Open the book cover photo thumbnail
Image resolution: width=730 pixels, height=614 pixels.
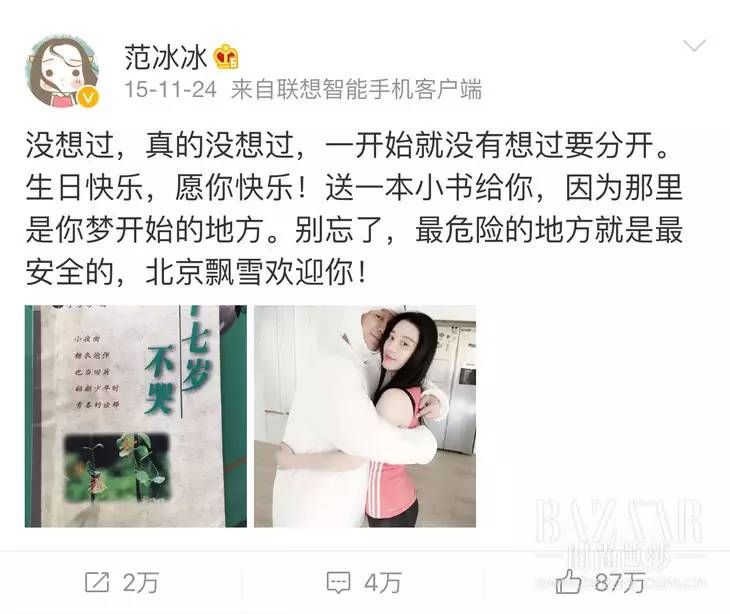pos(135,416)
